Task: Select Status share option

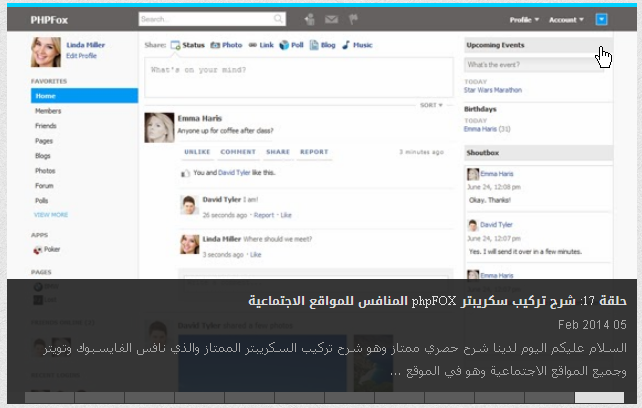Action: [188, 45]
